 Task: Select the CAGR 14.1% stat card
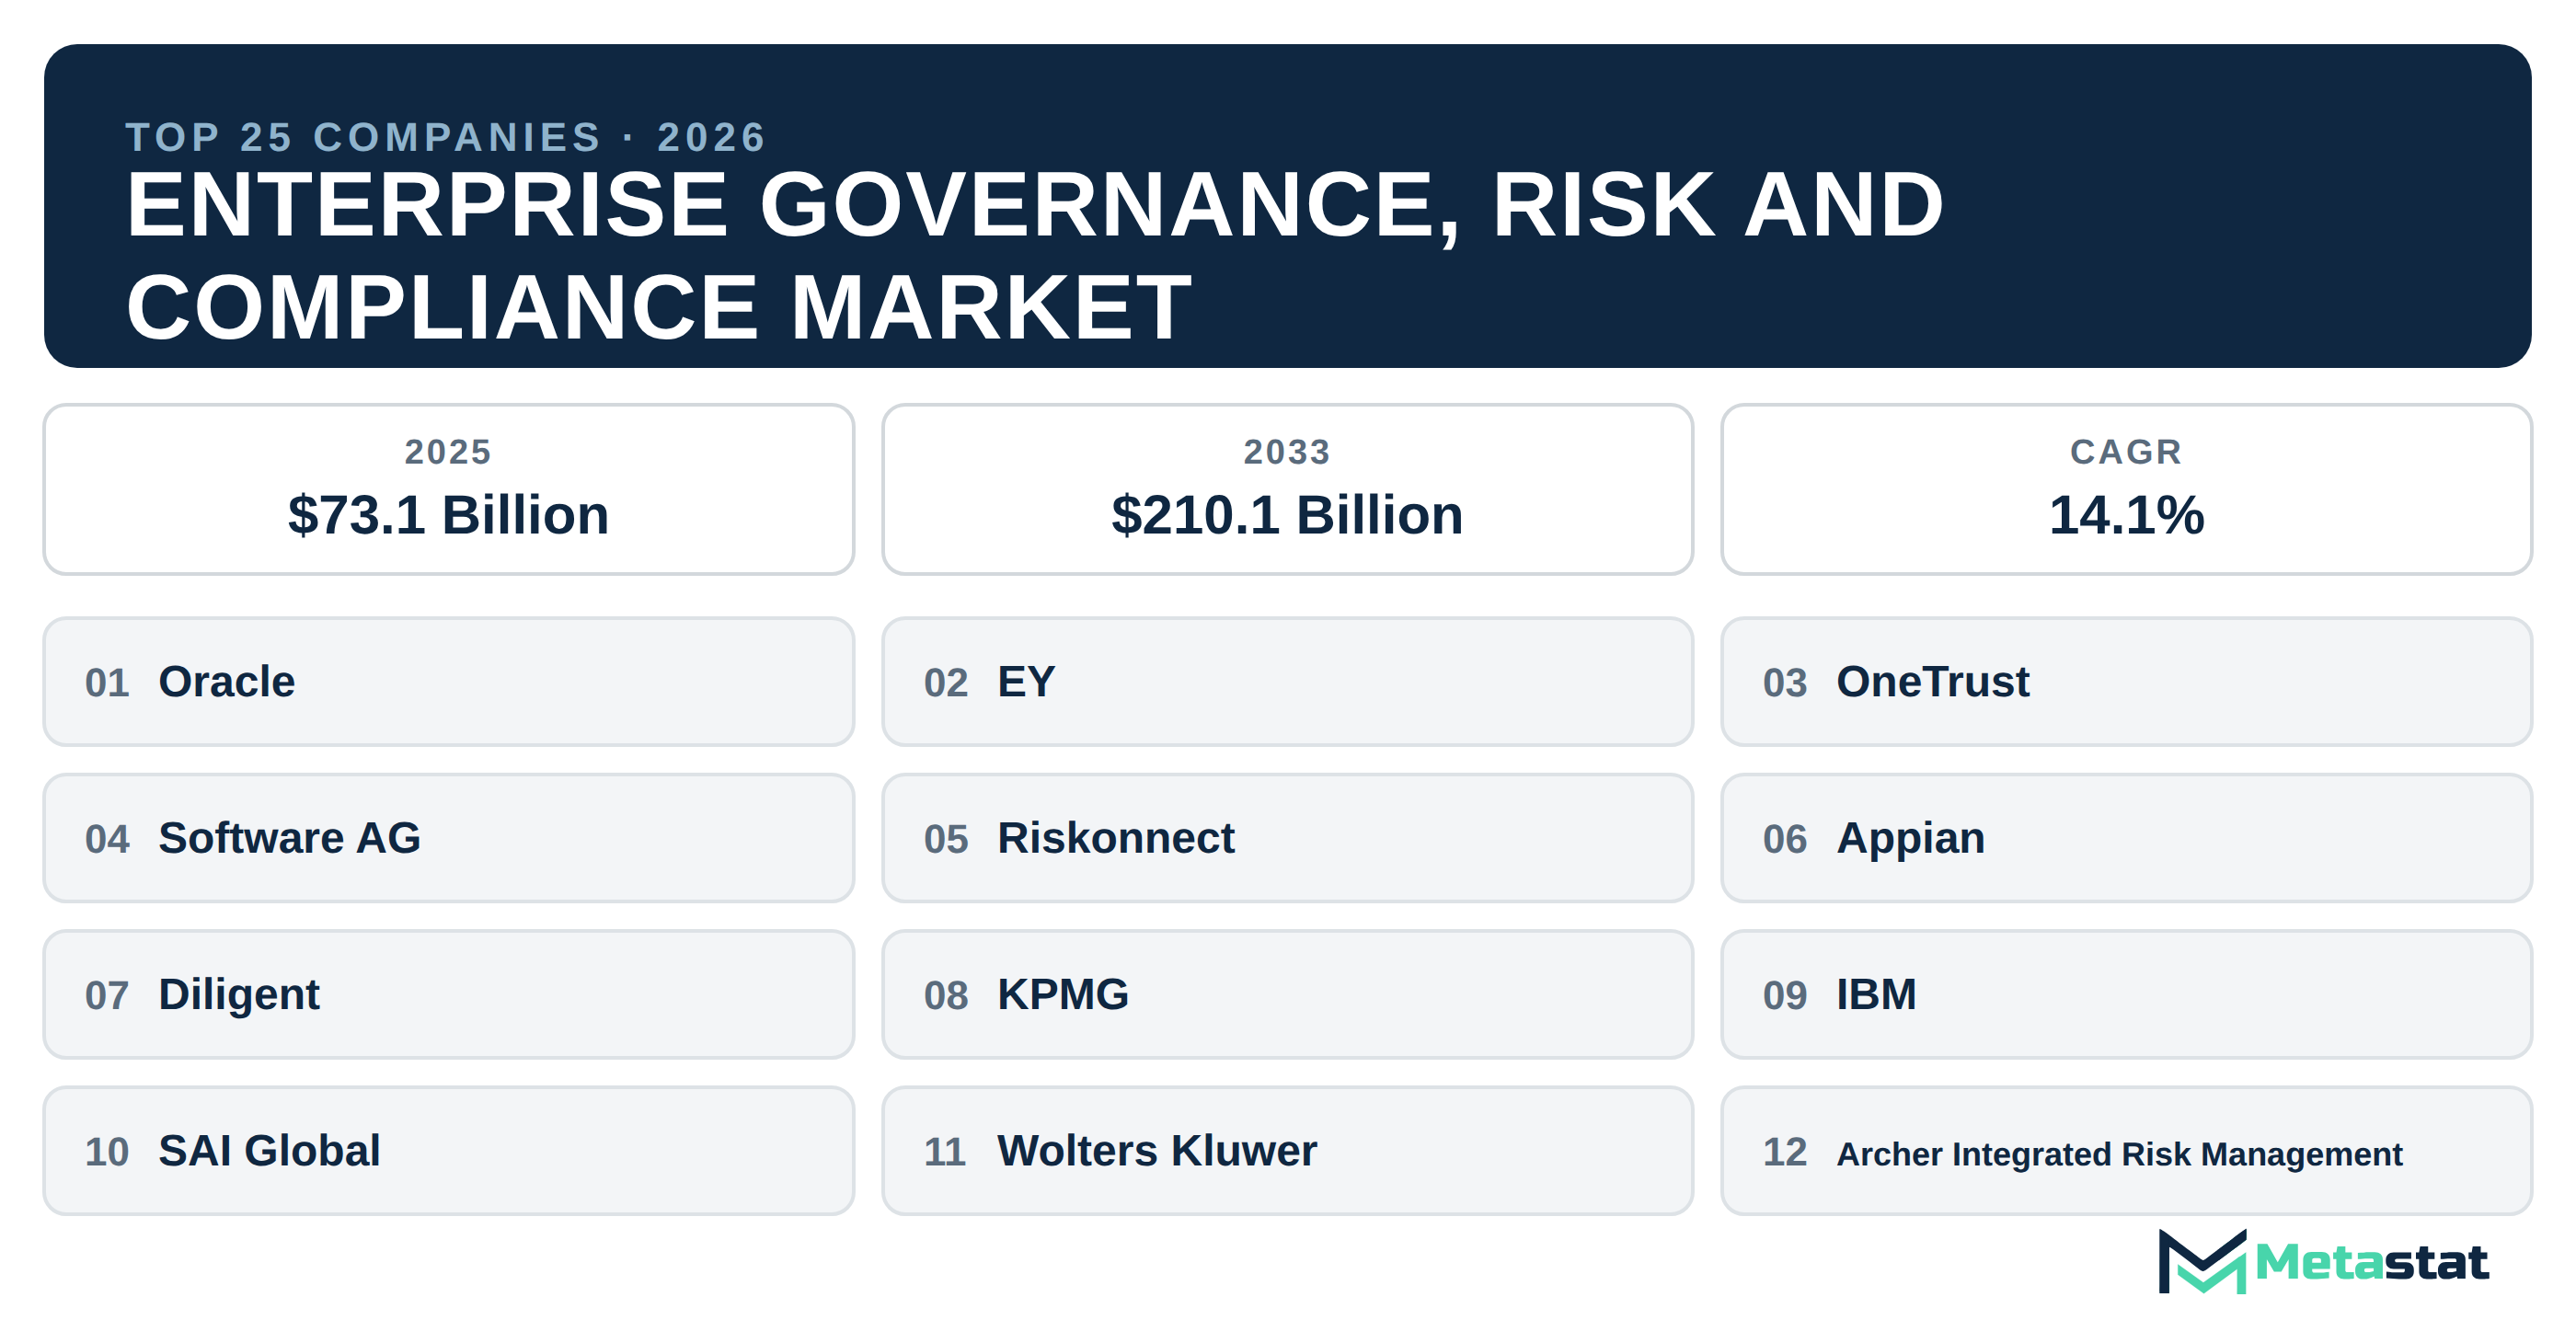click(x=2126, y=489)
